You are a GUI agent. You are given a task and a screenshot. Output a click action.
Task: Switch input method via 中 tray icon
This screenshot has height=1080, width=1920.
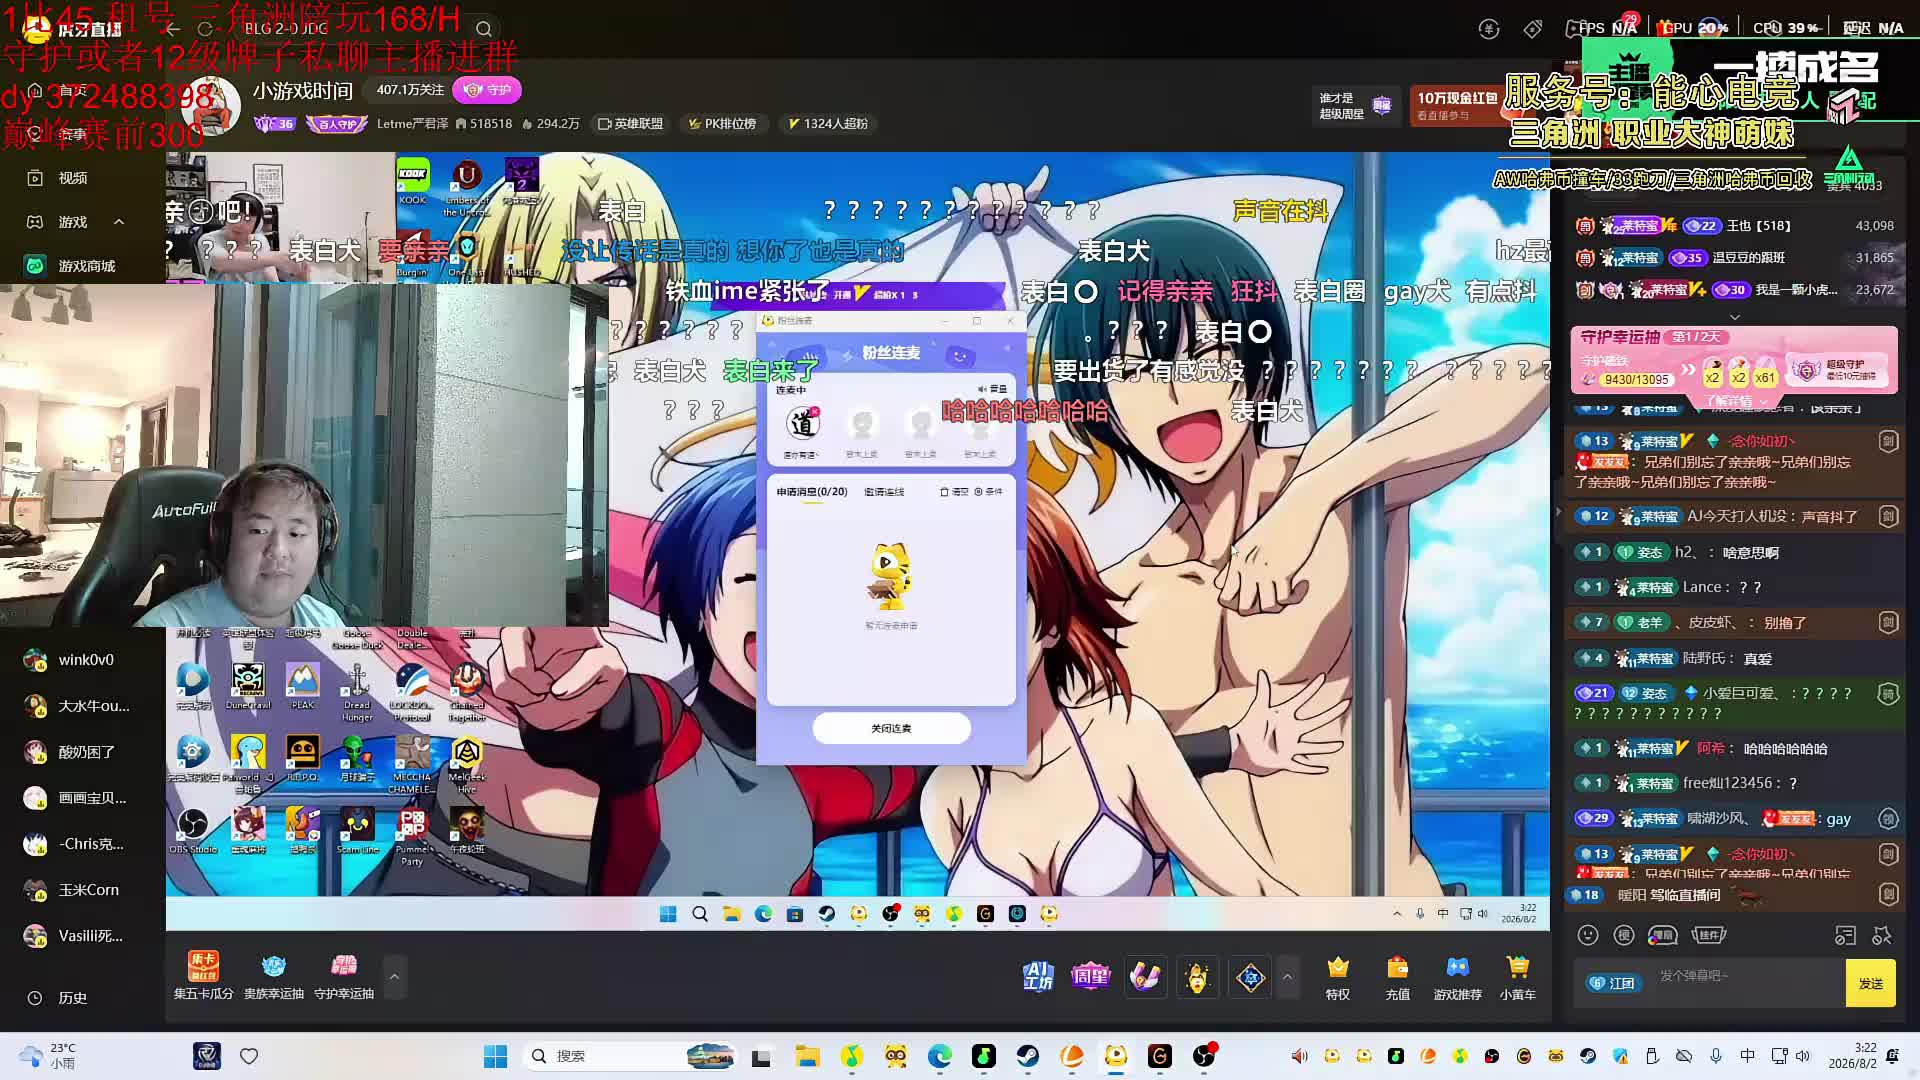1747,1056
